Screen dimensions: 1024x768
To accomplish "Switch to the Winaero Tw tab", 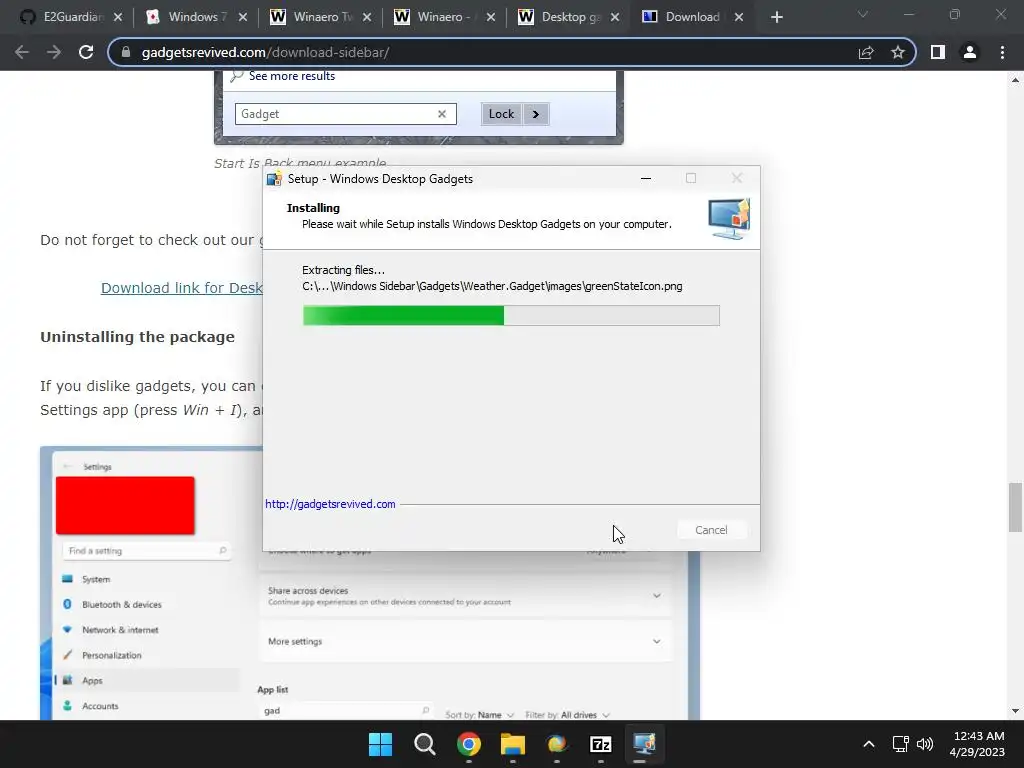I will (320, 17).
